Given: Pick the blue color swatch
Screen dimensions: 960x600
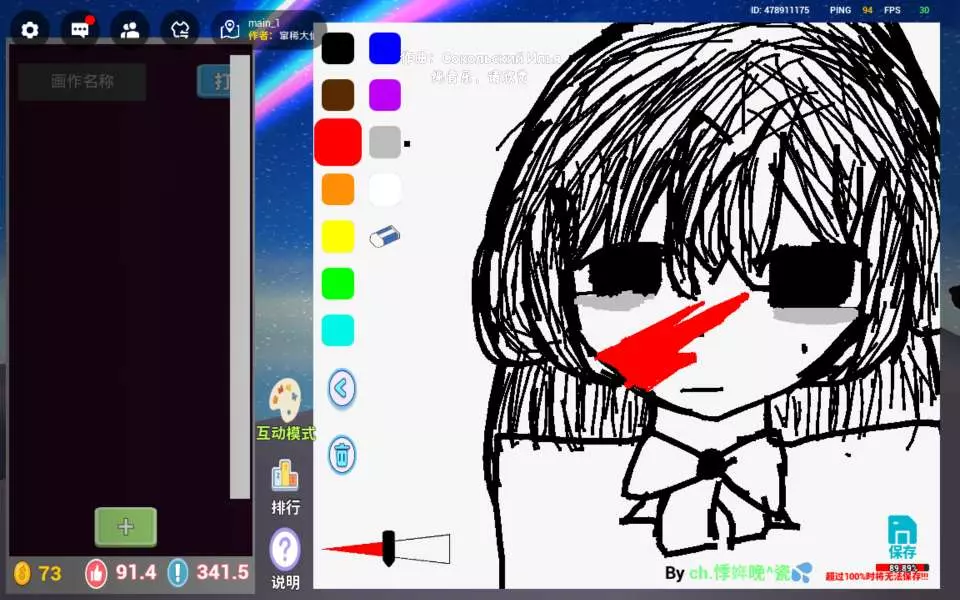Looking at the screenshot, I should coord(385,48).
